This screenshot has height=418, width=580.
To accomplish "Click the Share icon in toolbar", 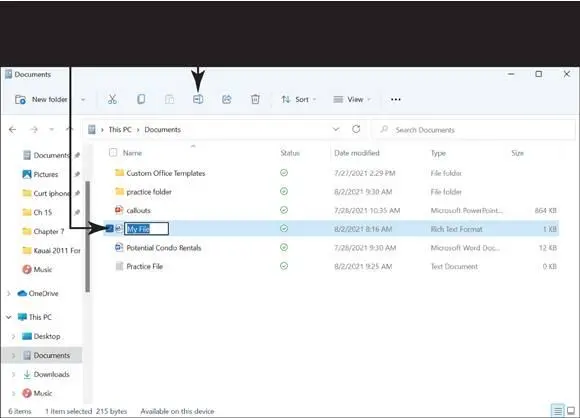I will tap(226, 99).
